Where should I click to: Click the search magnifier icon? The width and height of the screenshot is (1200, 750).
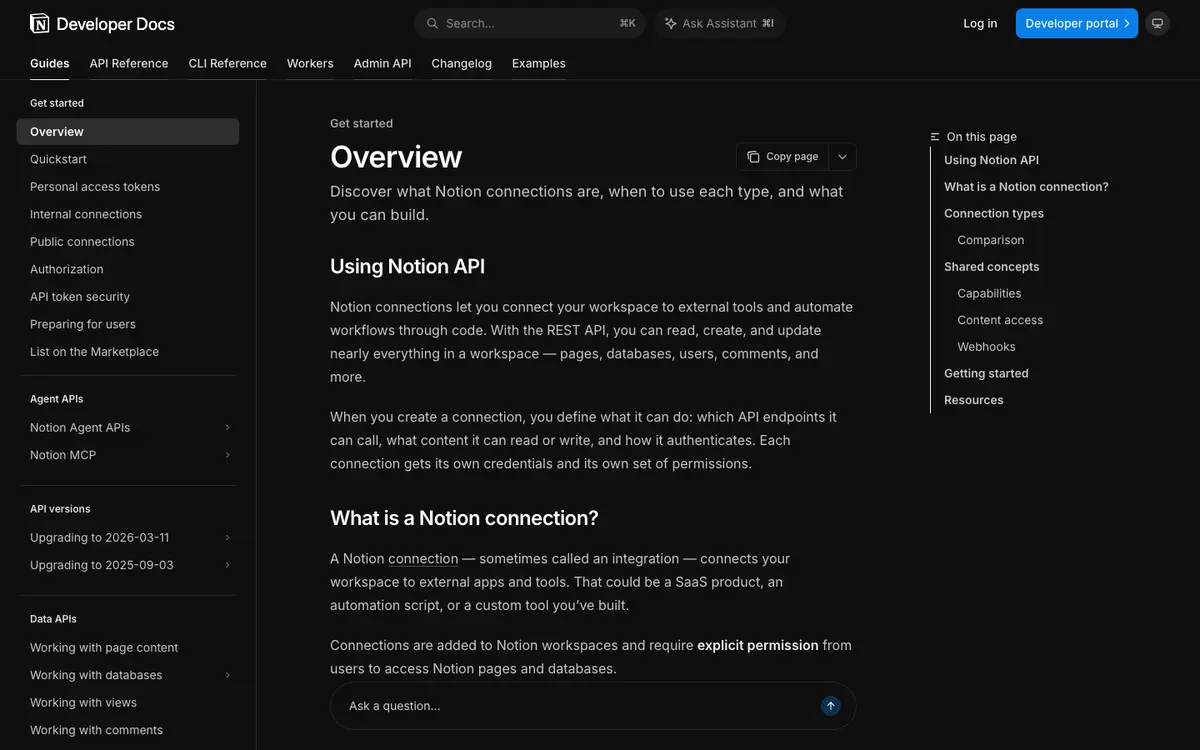pyautogui.click(x=432, y=23)
